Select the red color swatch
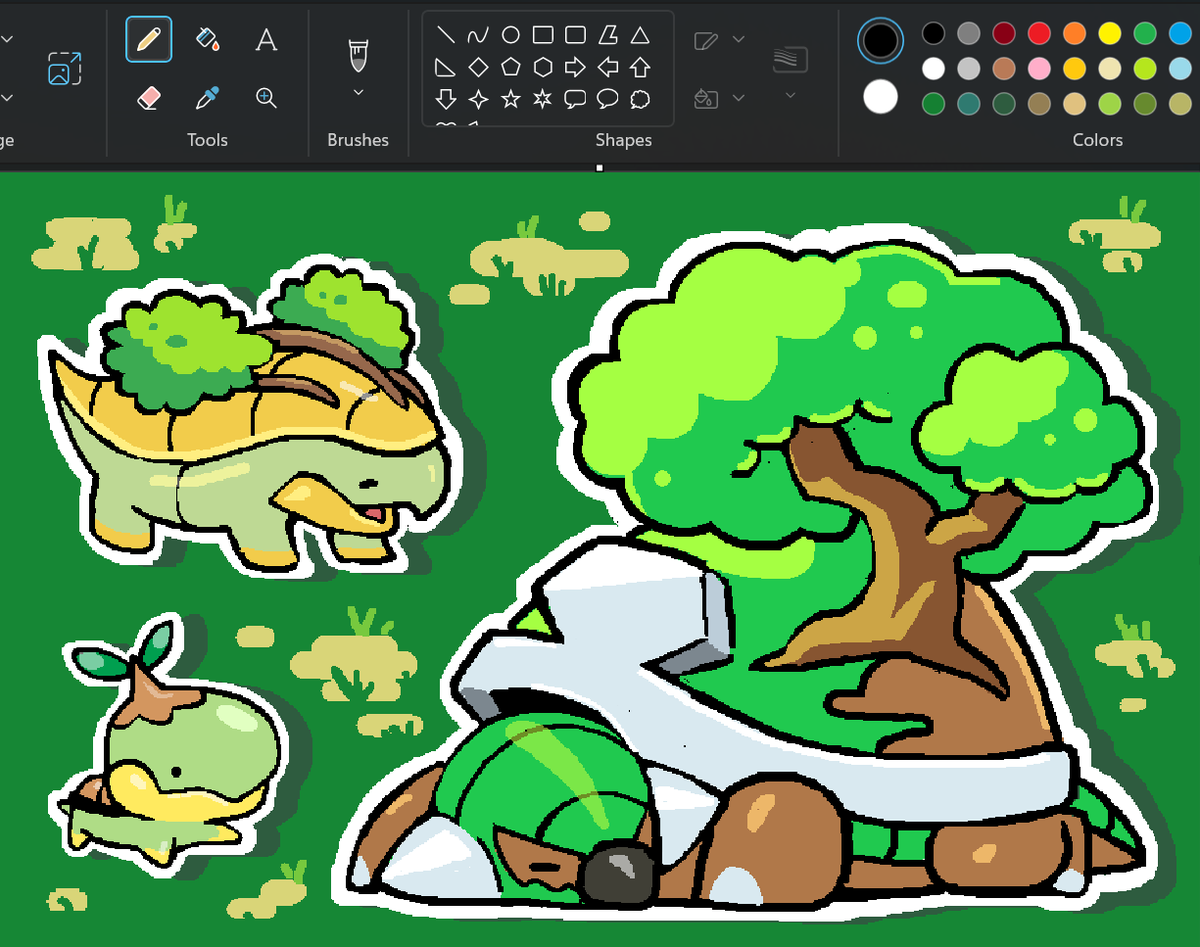This screenshot has height=947, width=1200. (x=1037, y=32)
